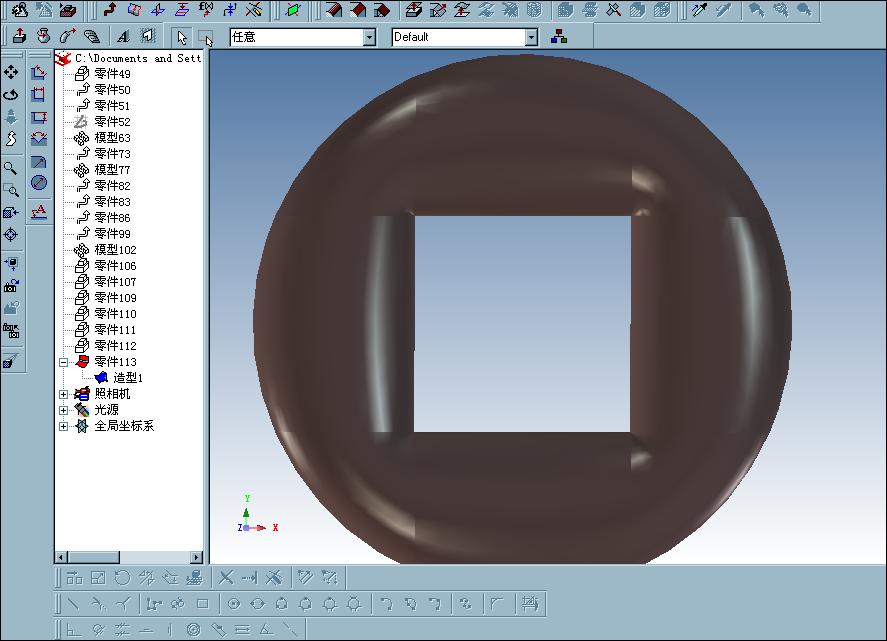Select 造型1 under 零件113
887x641 pixels.
pyautogui.click(x=128, y=378)
